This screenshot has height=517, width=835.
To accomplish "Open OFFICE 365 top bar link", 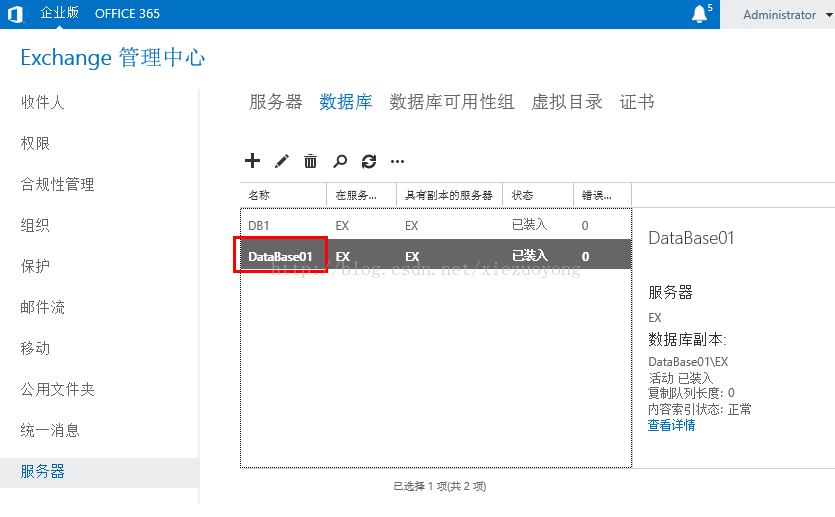I will pyautogui.click(x=127, y=14).
